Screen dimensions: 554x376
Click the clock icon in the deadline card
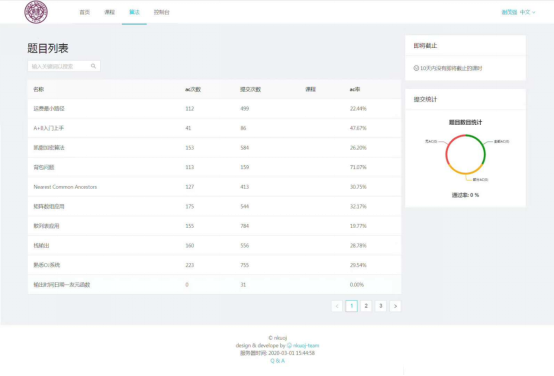(x=416, y=68)
